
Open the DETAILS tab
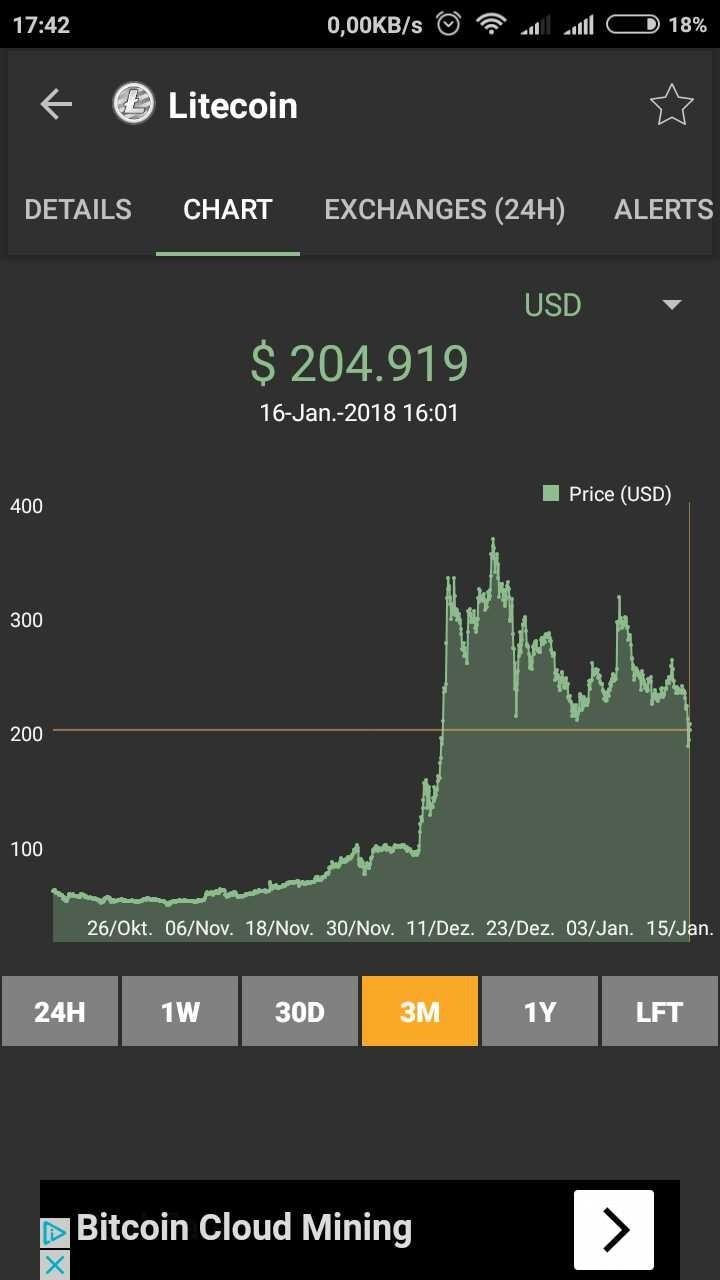78,210
